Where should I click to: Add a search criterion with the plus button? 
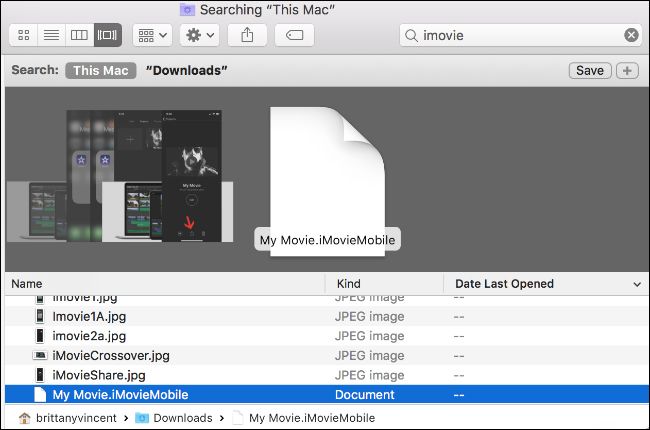627,70
